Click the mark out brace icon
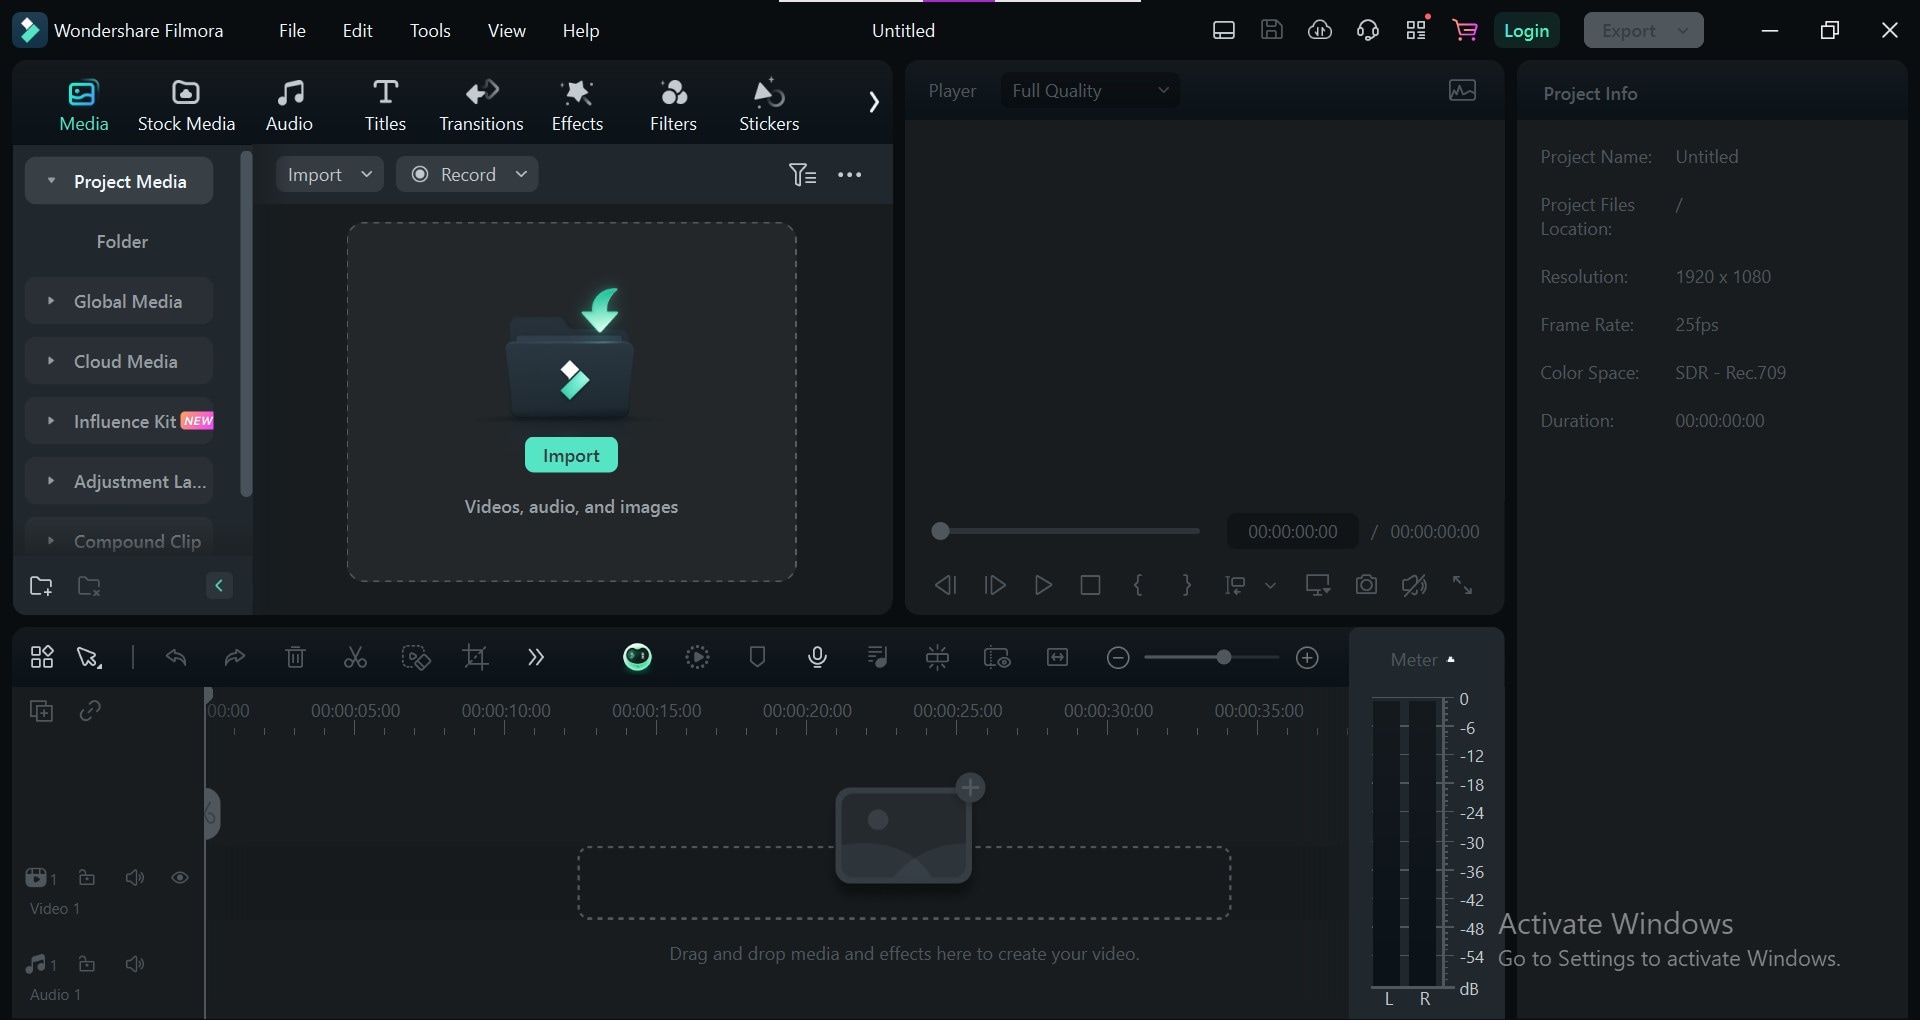The width and height of the screenshot is (1920, 1020). [x=1187, y=585]
